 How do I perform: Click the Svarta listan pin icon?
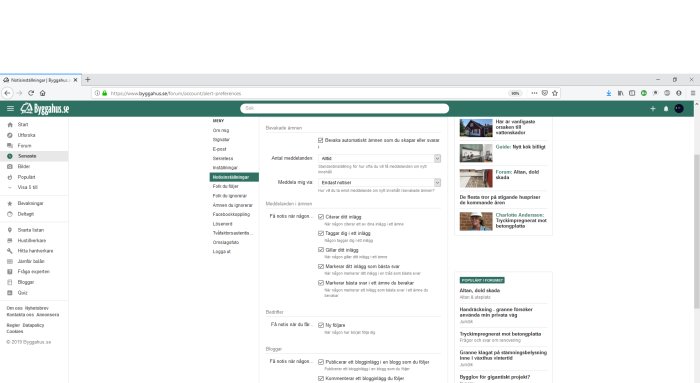[10, 230]
